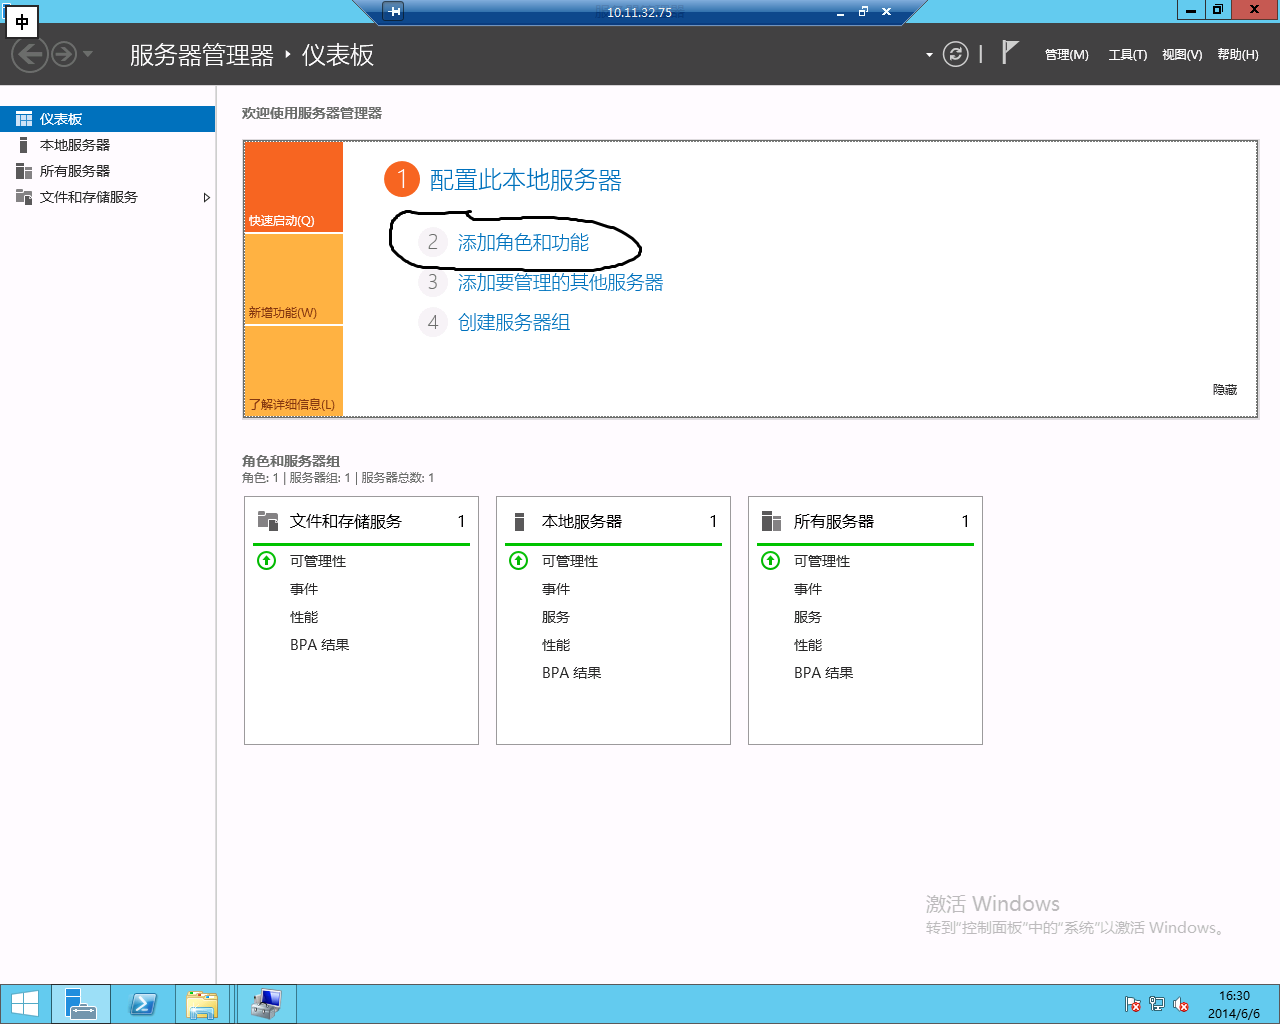
Task: Click the Action Center flag tray icon
Action: coord(1133,1004)
